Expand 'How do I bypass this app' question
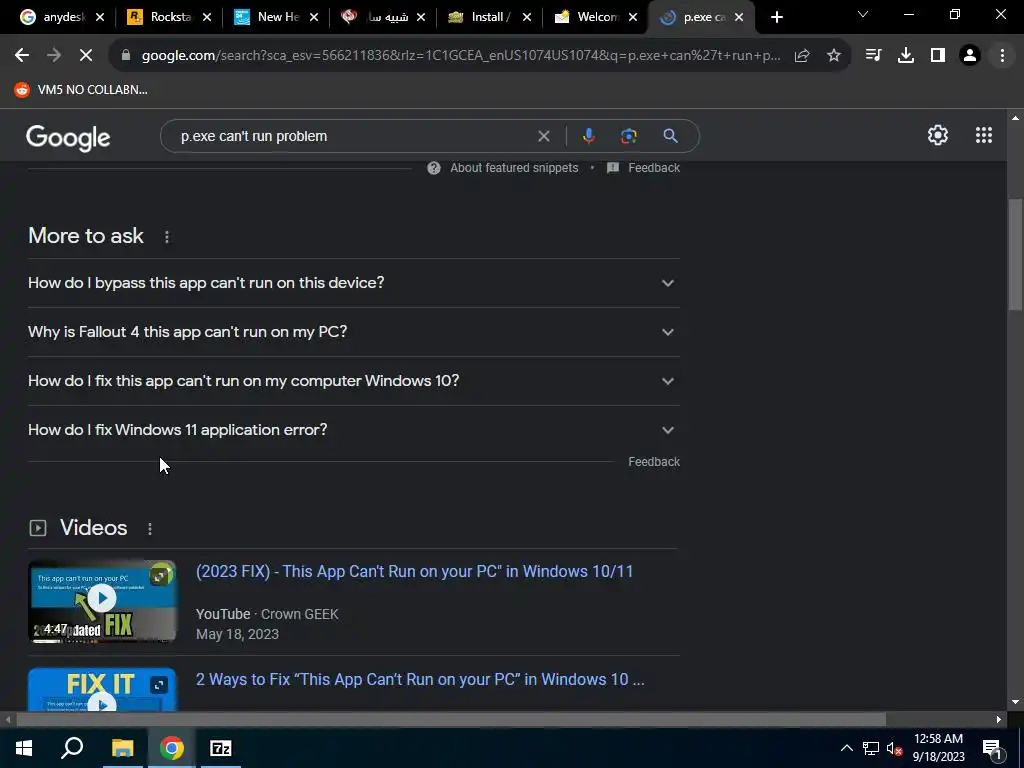The height and width of the screenshot is (768, 1024). (354, 283)
